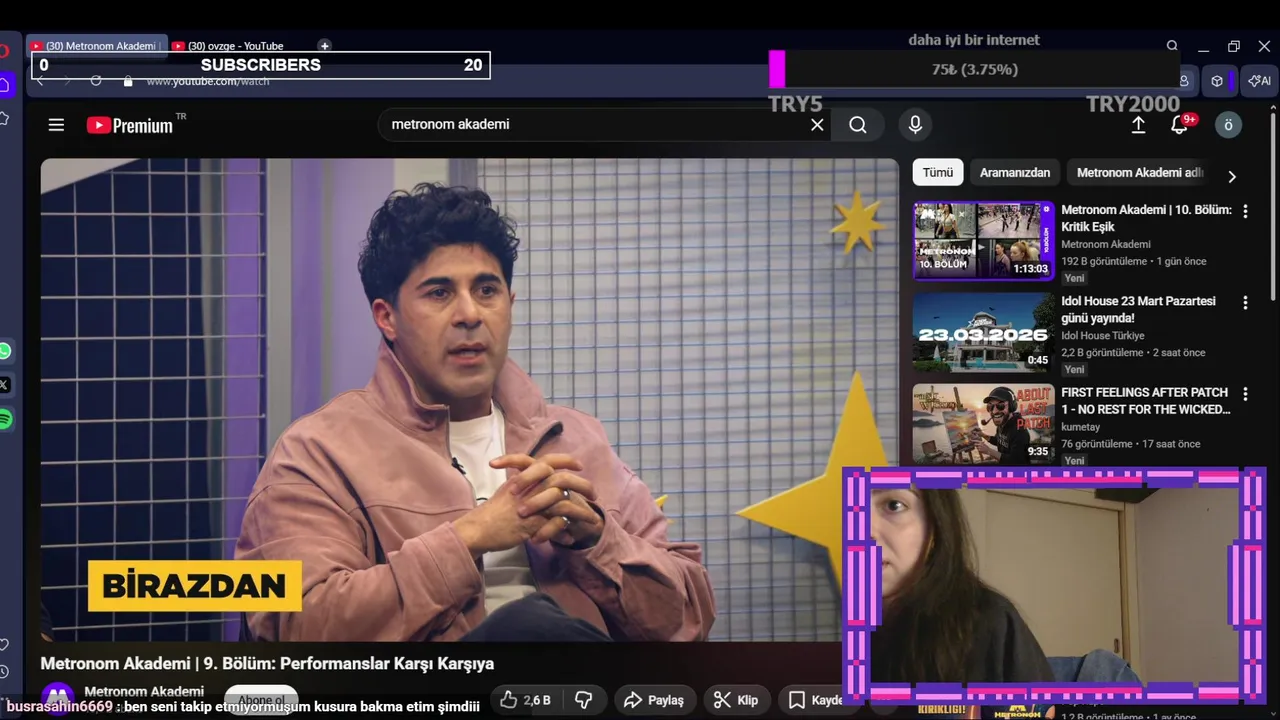
Task: Show more filter chips with right arrow
Action: tap(1232, 176)
